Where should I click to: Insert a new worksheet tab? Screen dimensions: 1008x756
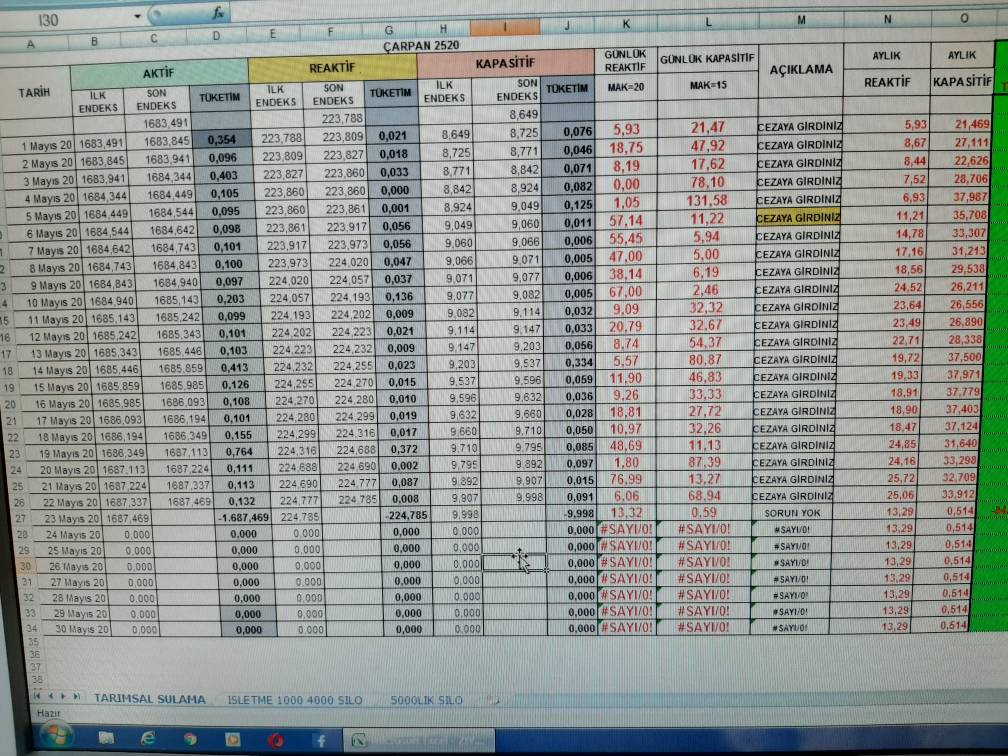click(492, 699)
